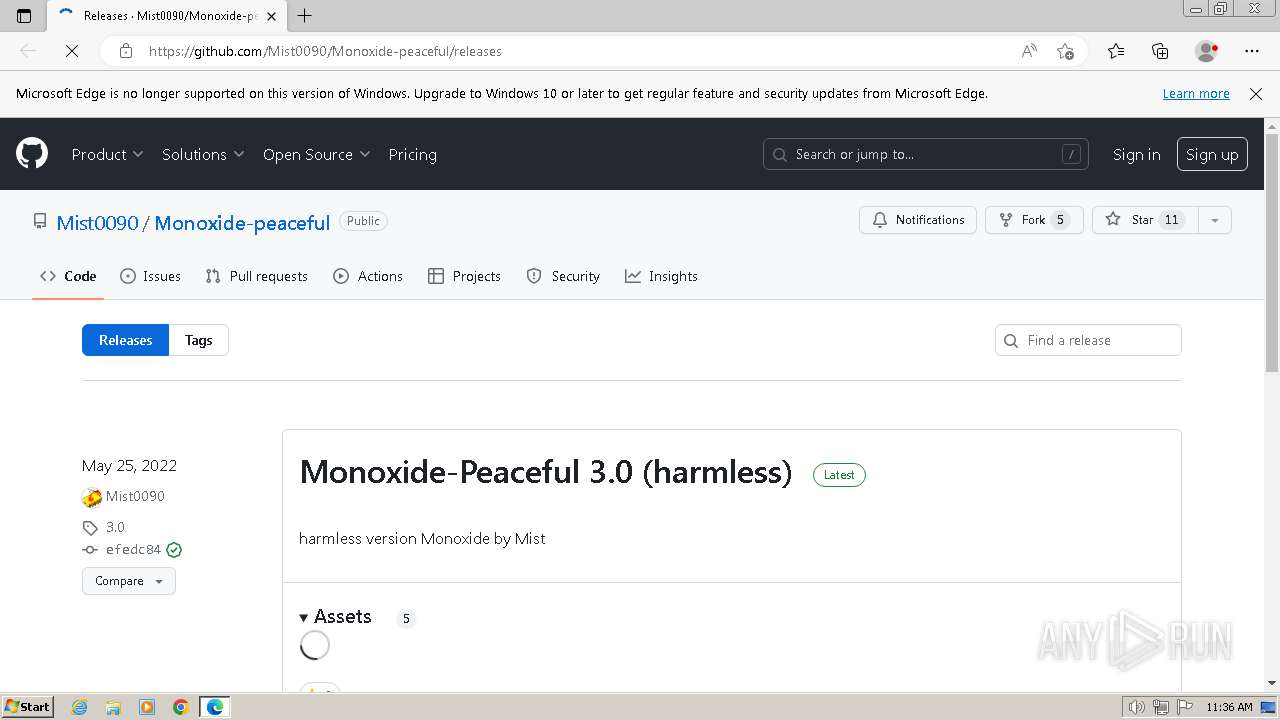The image size is (1280, 720).
Task: Open the star lists dropdown arrow
Action: [x=1214, y=220]
